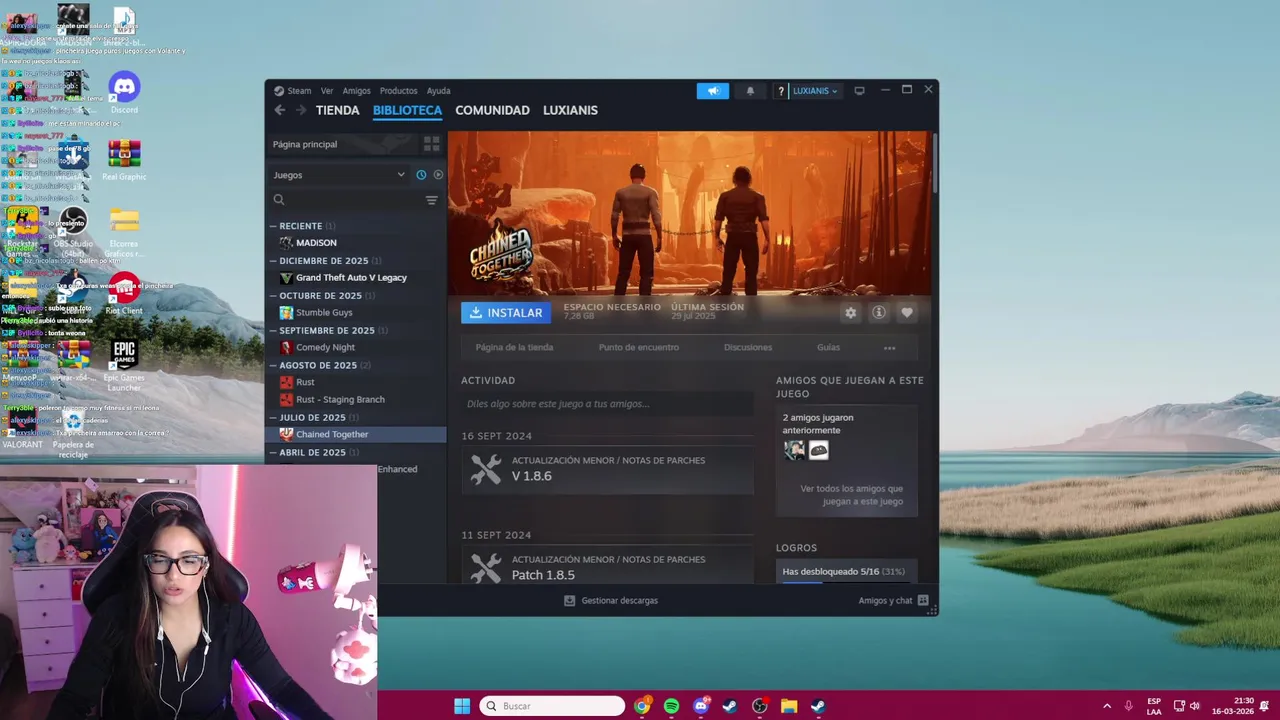The height and width of the screenshot is (720, 1280).
Task: Open Discord desktop shortcut
Action: [x=124, y=92]
